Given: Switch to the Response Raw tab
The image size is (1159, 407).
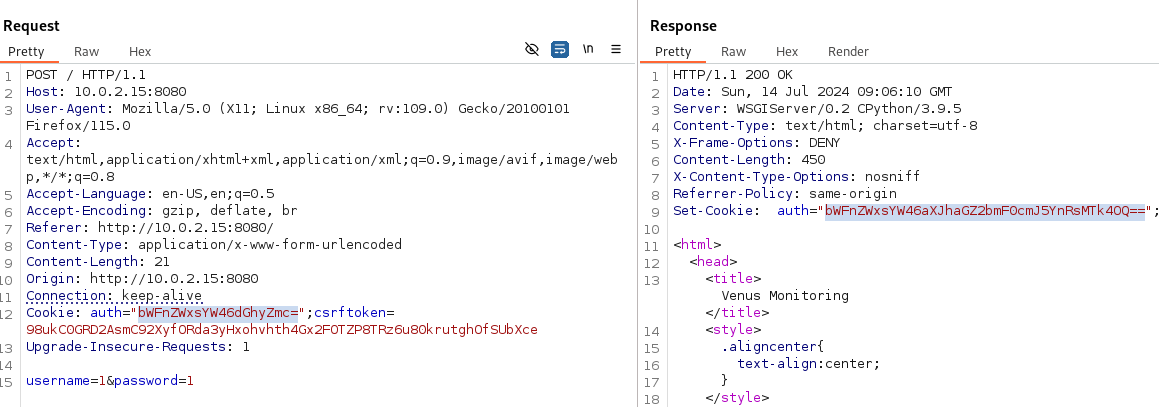Looking at the screenshot, I should 733,51.
